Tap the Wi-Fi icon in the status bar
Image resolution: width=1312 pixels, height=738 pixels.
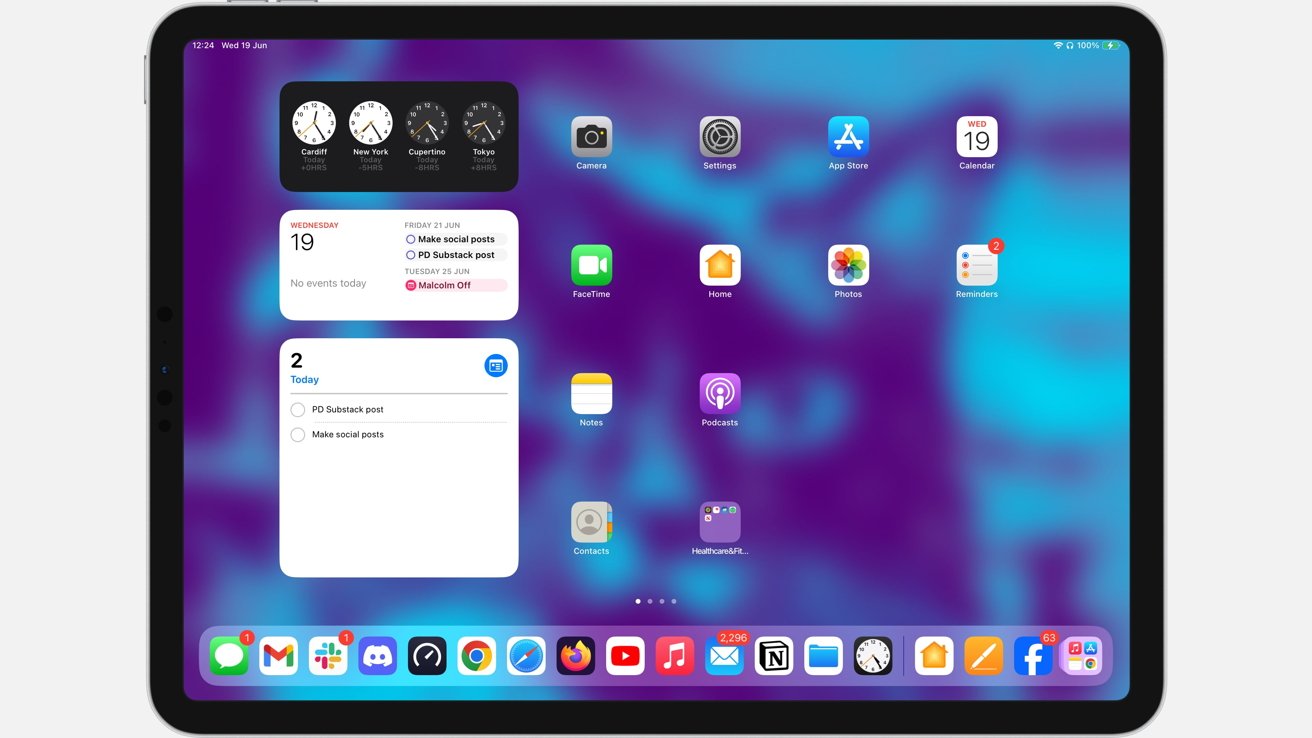click(x=1058, y=46)
